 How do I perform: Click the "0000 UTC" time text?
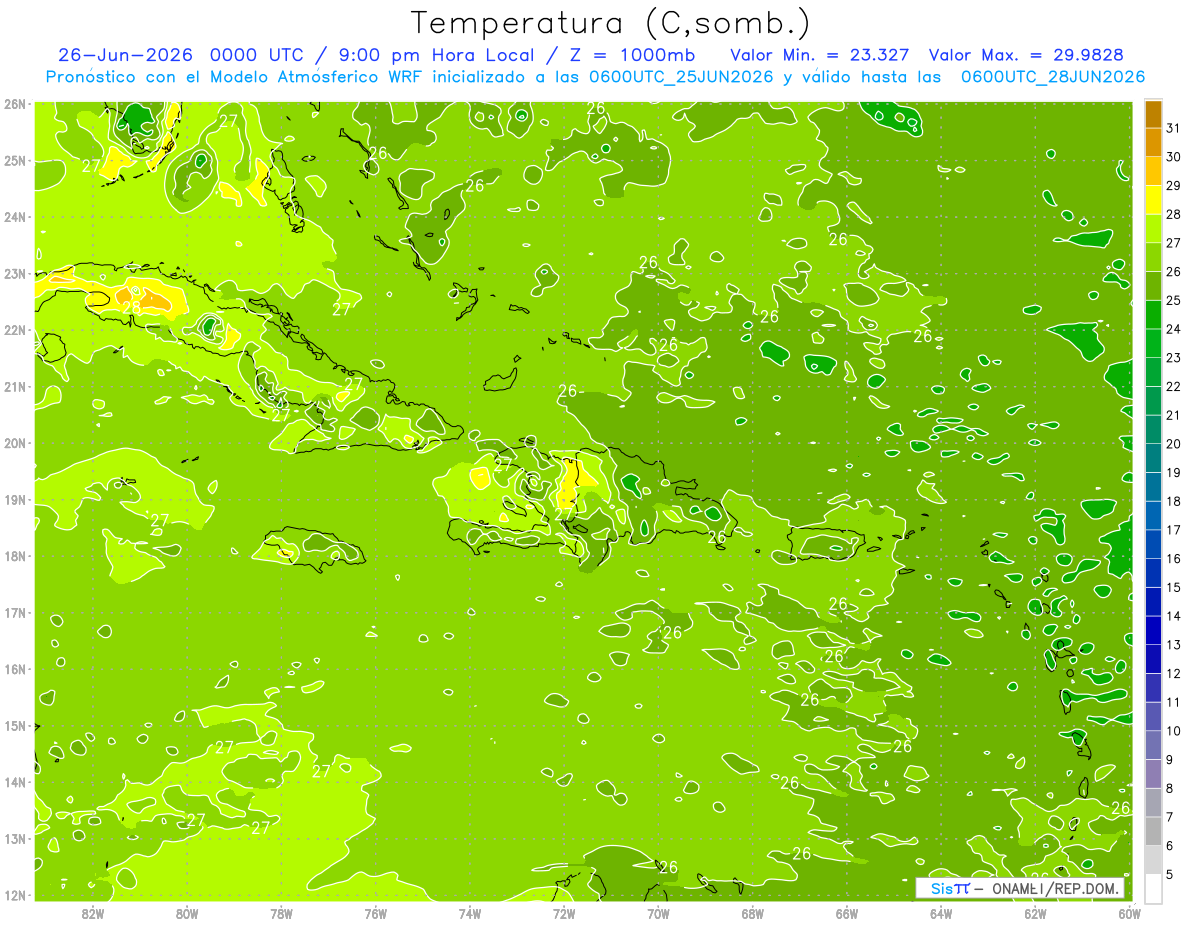pos(258,55)
